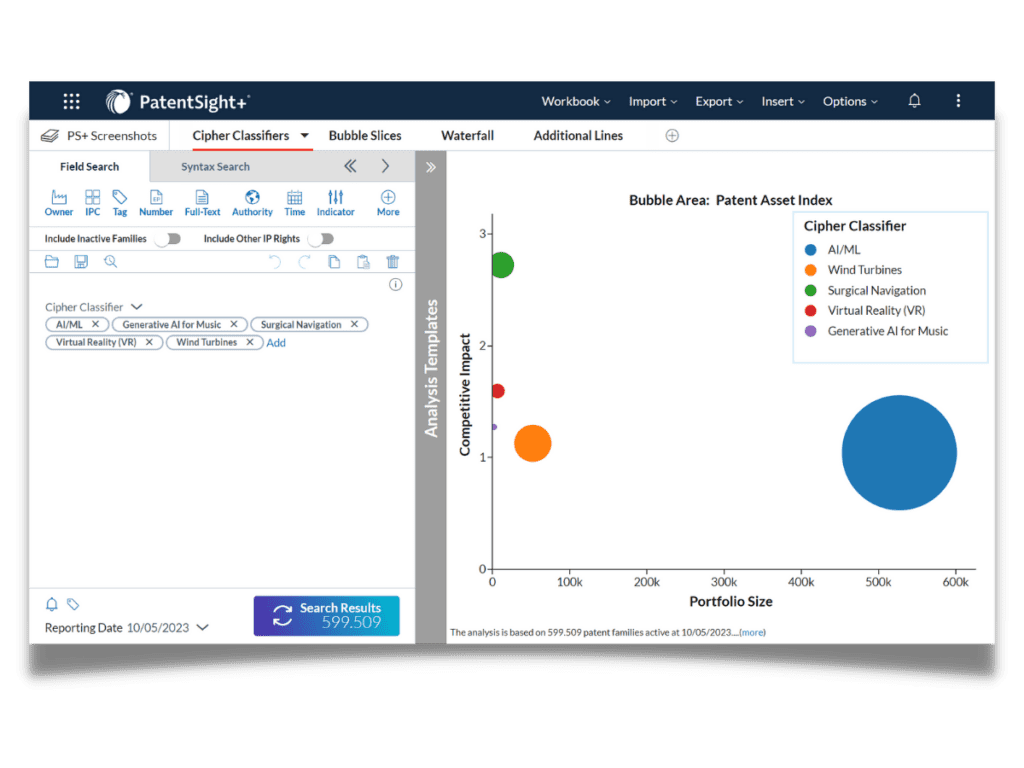This screenshot has height=768, width=1024.
Task: Open the Reporting Date dropdown
Action: [203, 628]
